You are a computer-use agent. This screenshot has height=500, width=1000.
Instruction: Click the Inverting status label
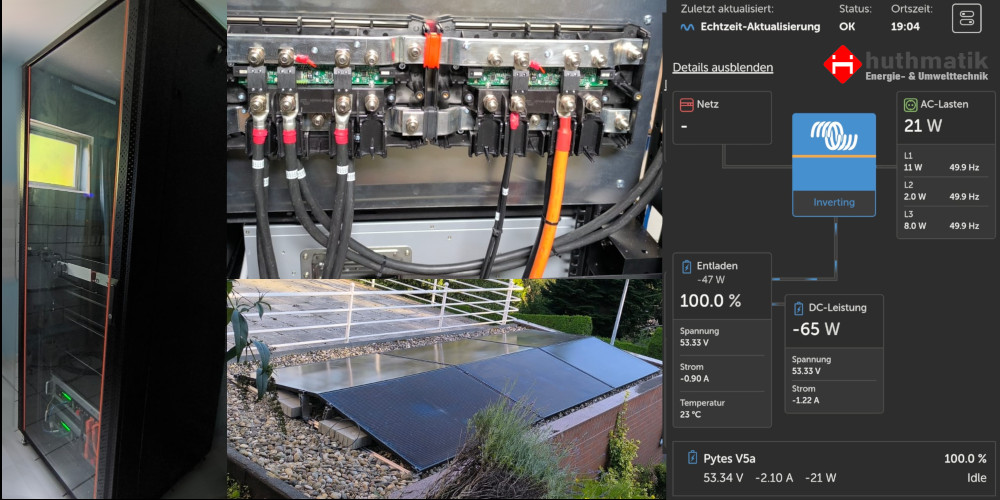[833, 202]
